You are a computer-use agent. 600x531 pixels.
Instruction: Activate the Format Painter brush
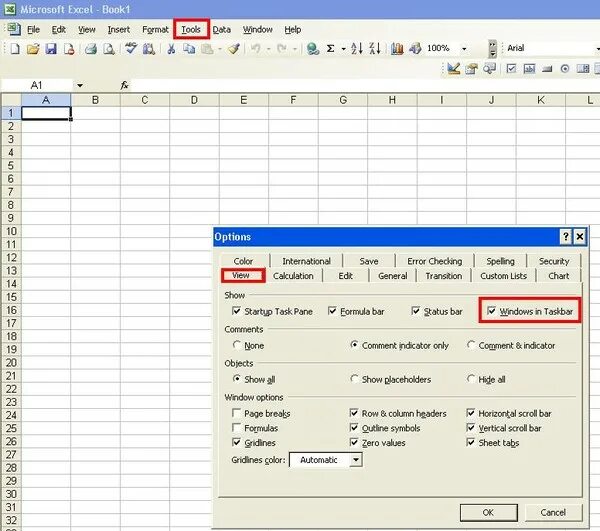tap(234, 49)
